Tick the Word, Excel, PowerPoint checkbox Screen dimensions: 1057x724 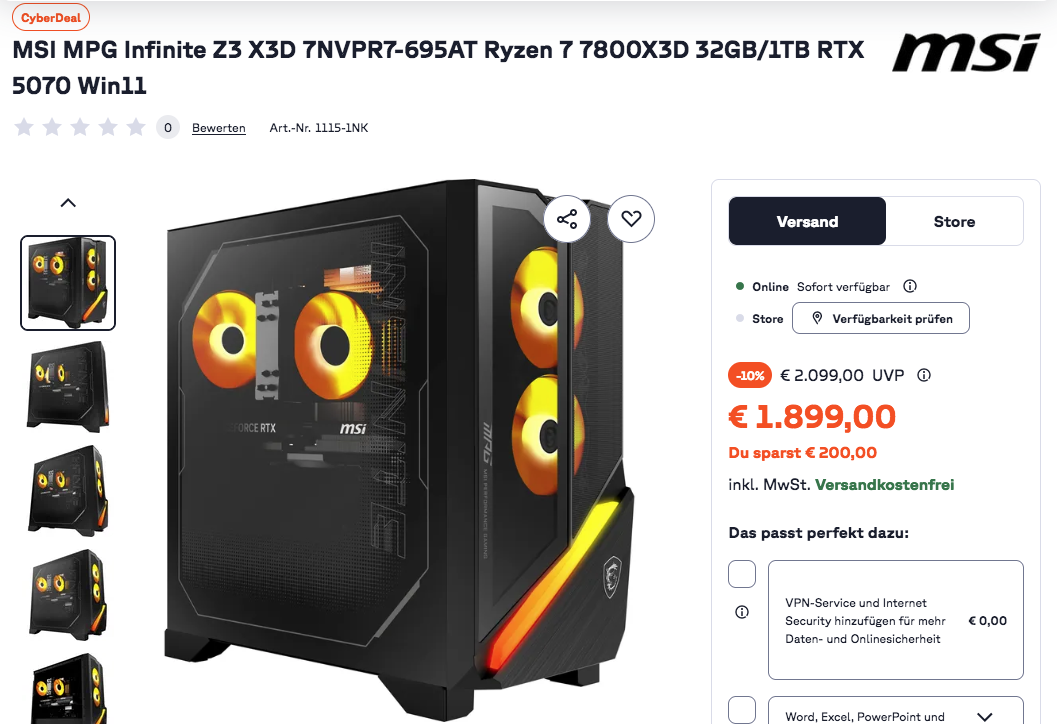point(742,710)
